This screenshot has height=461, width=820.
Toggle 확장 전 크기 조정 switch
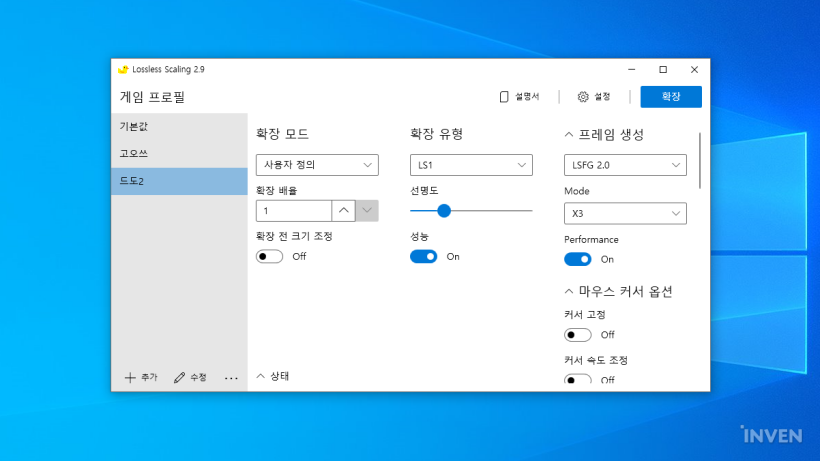269,257
